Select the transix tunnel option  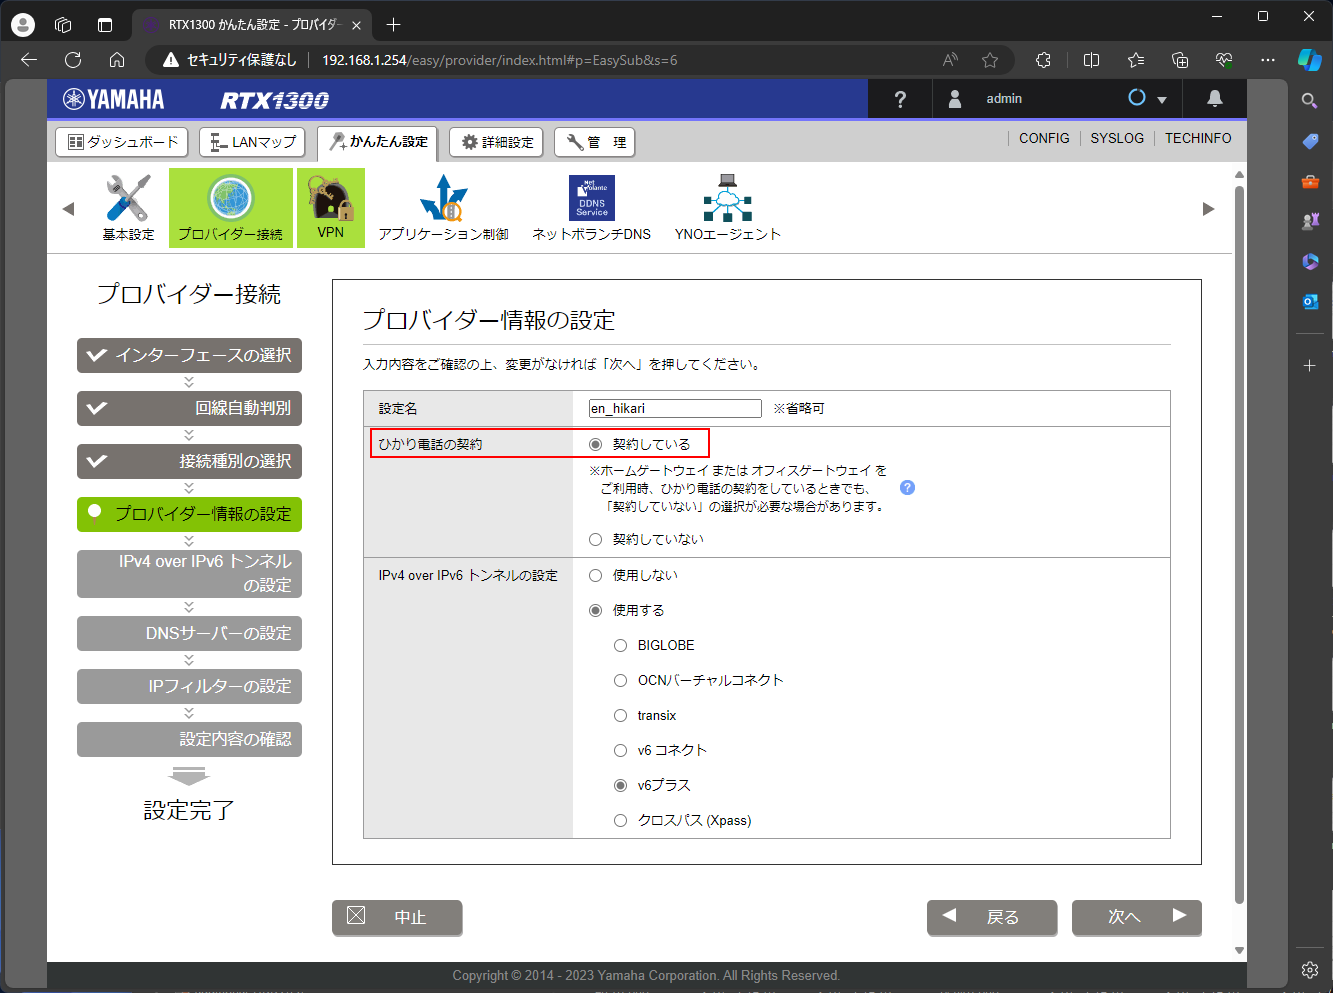(621, 716)
